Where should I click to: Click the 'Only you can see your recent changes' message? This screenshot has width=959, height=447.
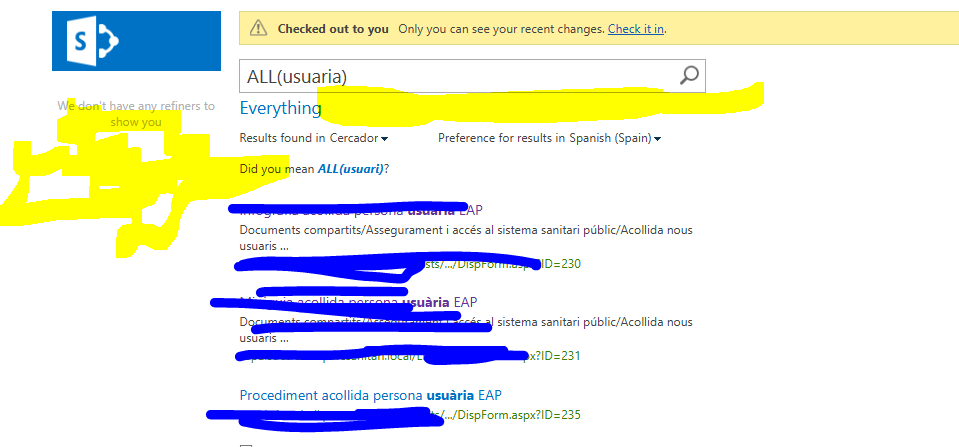tap(501, 29)
